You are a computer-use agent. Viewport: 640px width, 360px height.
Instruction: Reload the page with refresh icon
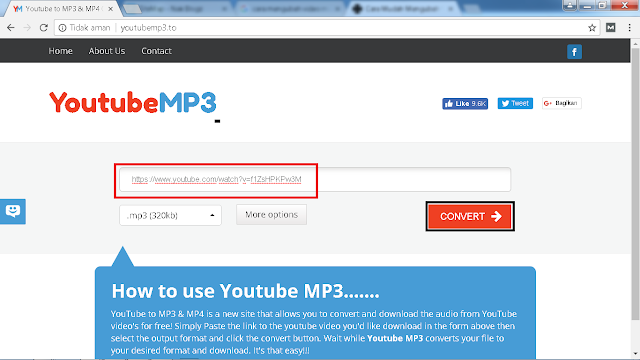pos(44,28)
